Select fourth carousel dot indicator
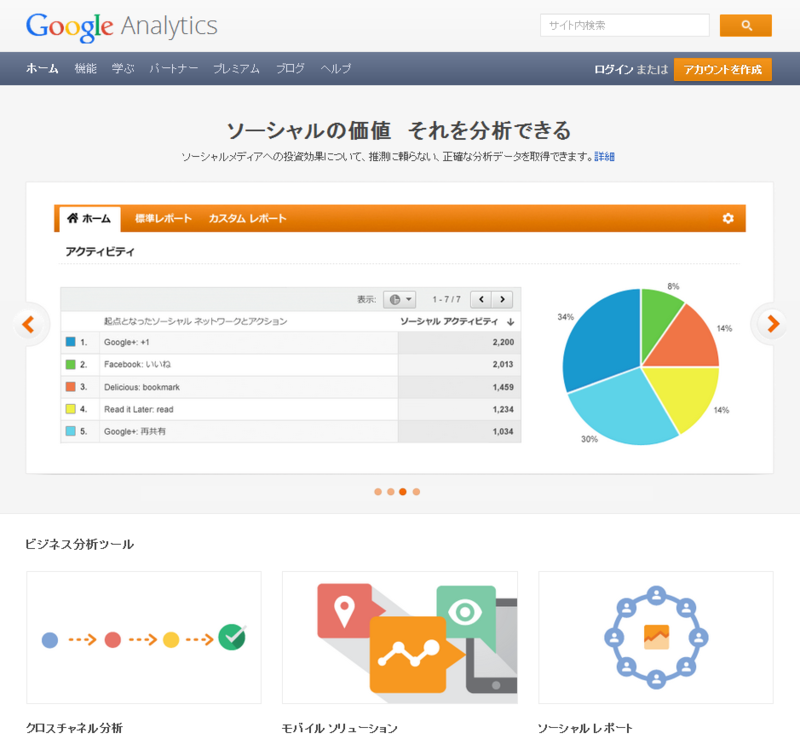800x739 pixels. (x=416, y=492)
